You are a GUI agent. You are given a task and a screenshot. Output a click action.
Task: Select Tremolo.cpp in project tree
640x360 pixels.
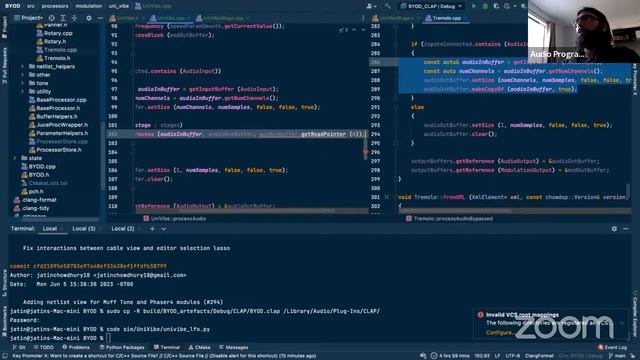pyautogui.click(x=57, y=50)
